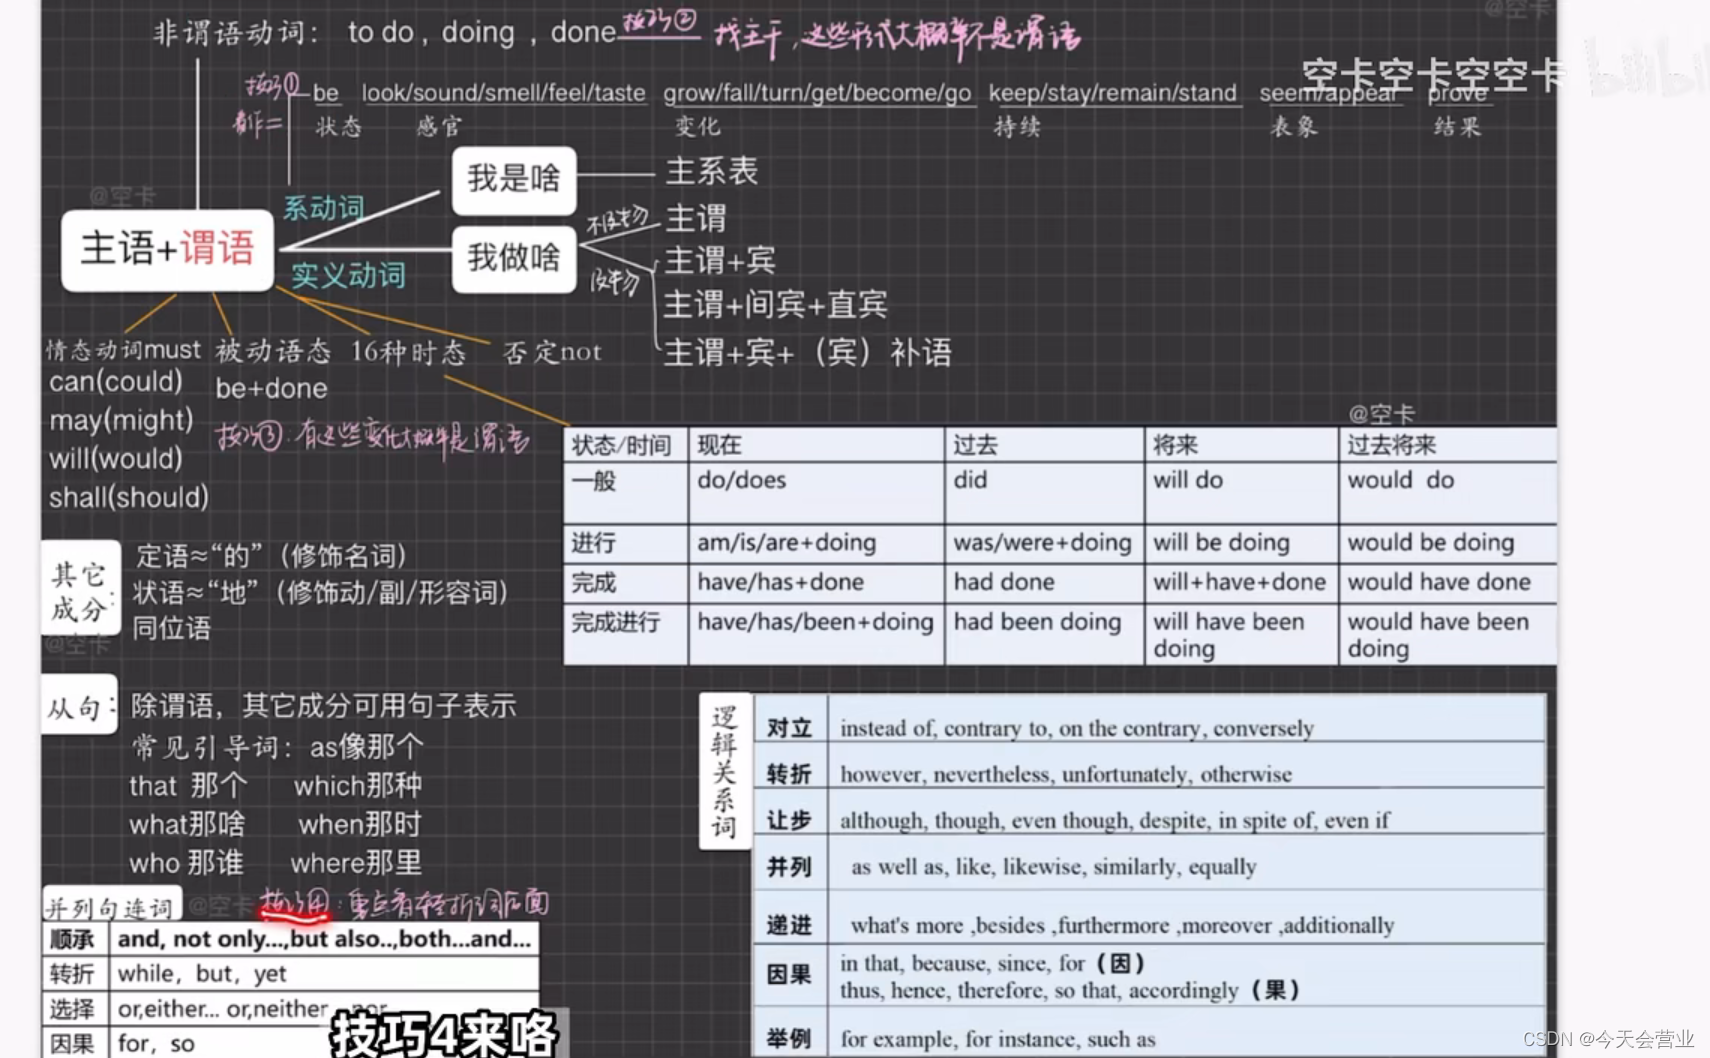Image resolution: width=1710 pixels, height=1058 pixels.
Task: Click the however, nevertheless, unfortunately row
Action: (x=1066, y=774)
